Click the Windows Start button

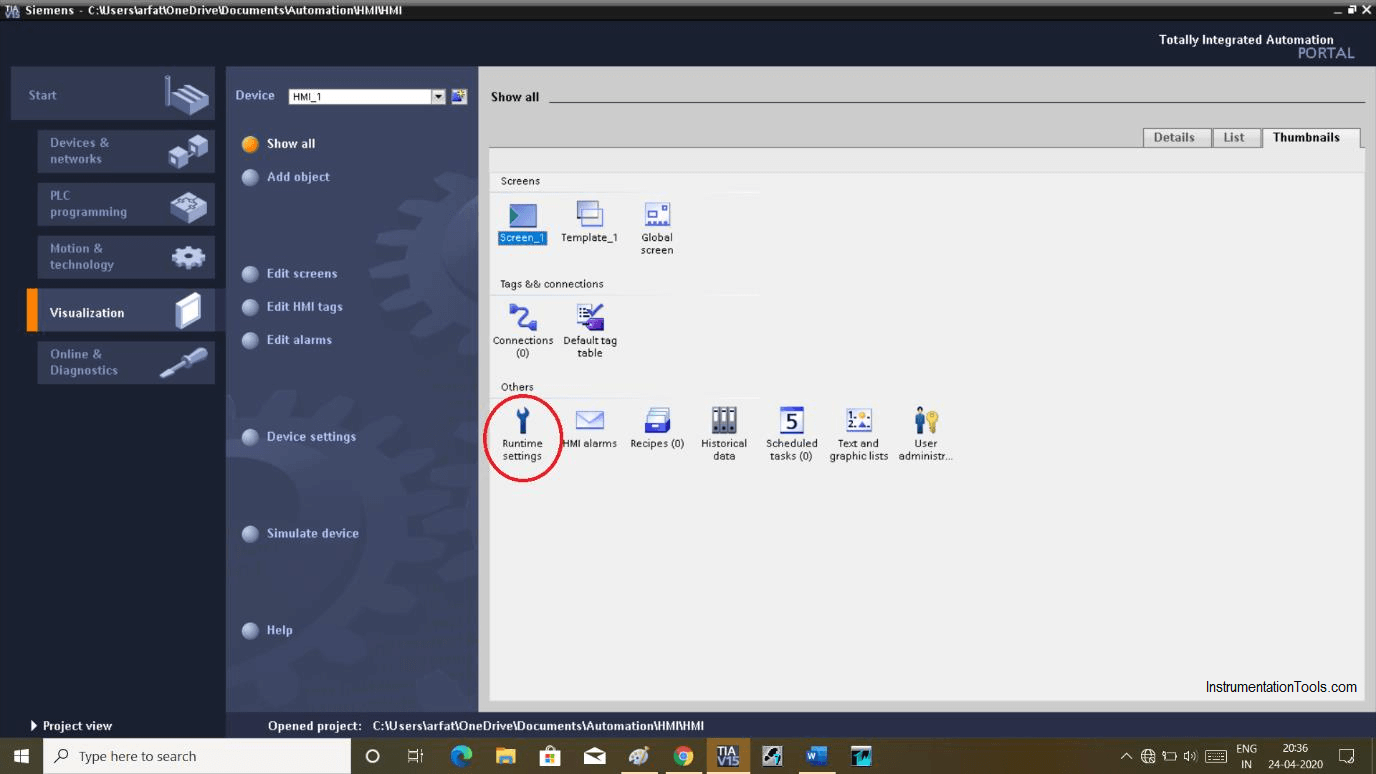21,756
